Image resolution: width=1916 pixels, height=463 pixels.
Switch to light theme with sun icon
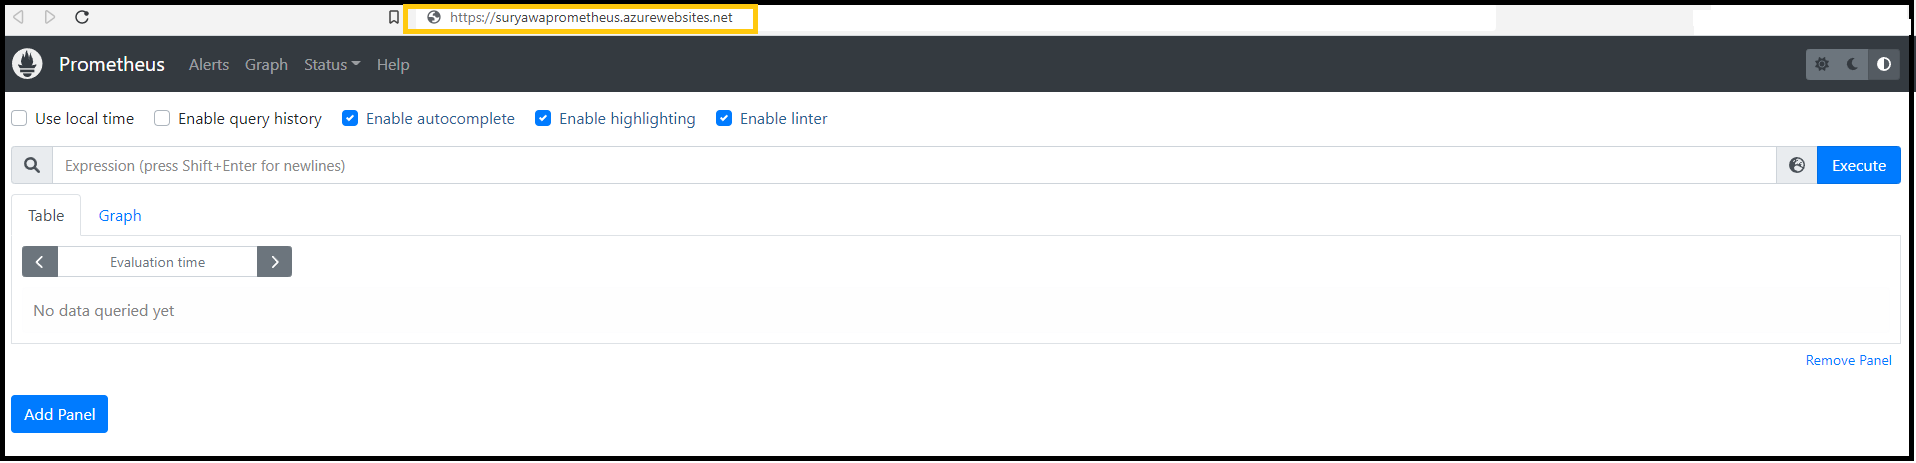1822,64
